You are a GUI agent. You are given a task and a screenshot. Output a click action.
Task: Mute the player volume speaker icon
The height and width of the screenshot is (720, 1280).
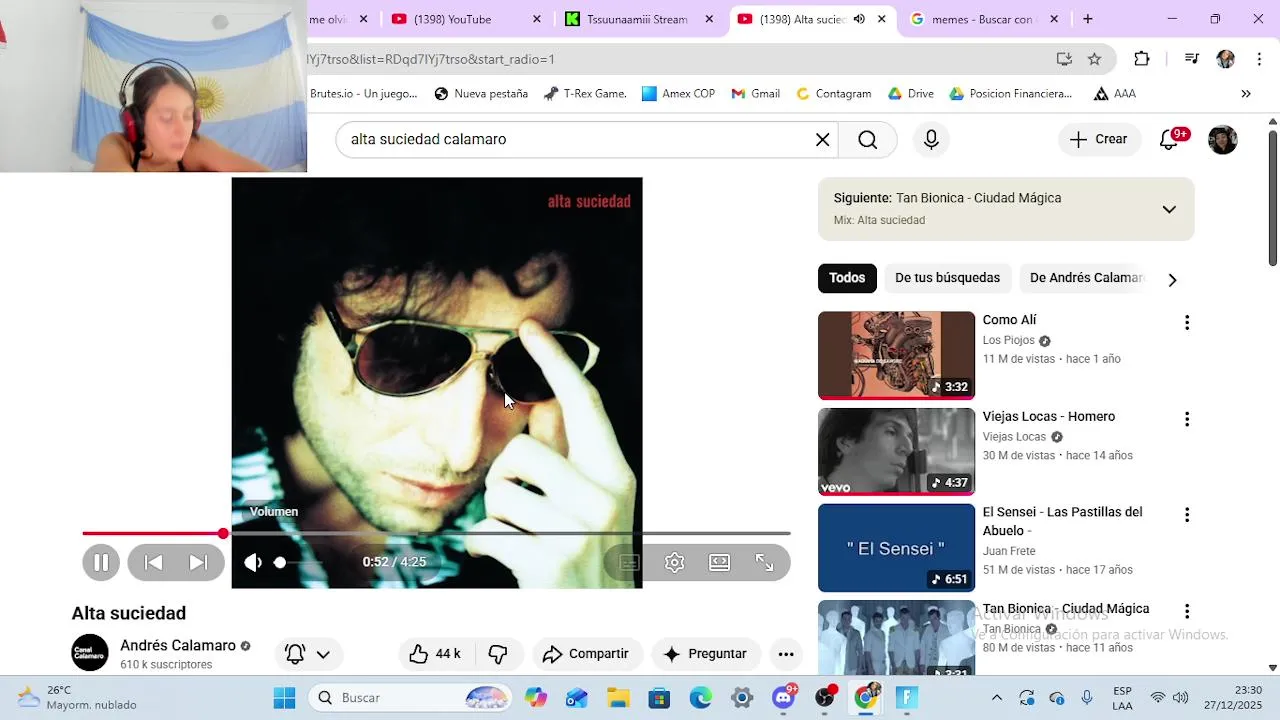pos(253,562)
